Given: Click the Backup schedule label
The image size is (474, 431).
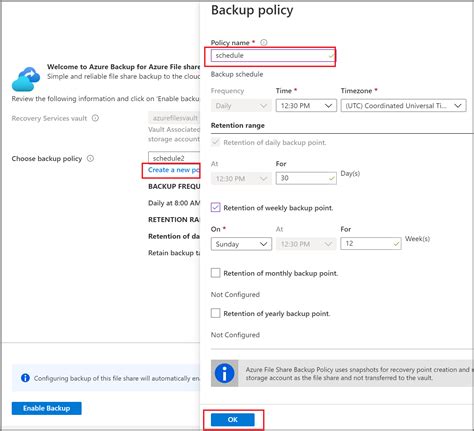Looking at the screenshot, I should point(237,74).
